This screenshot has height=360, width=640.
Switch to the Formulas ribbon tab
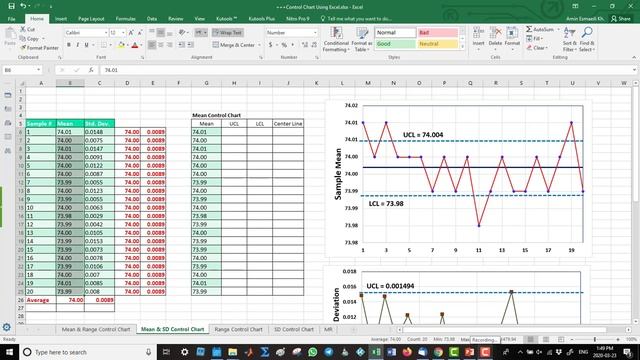(126, 19)
